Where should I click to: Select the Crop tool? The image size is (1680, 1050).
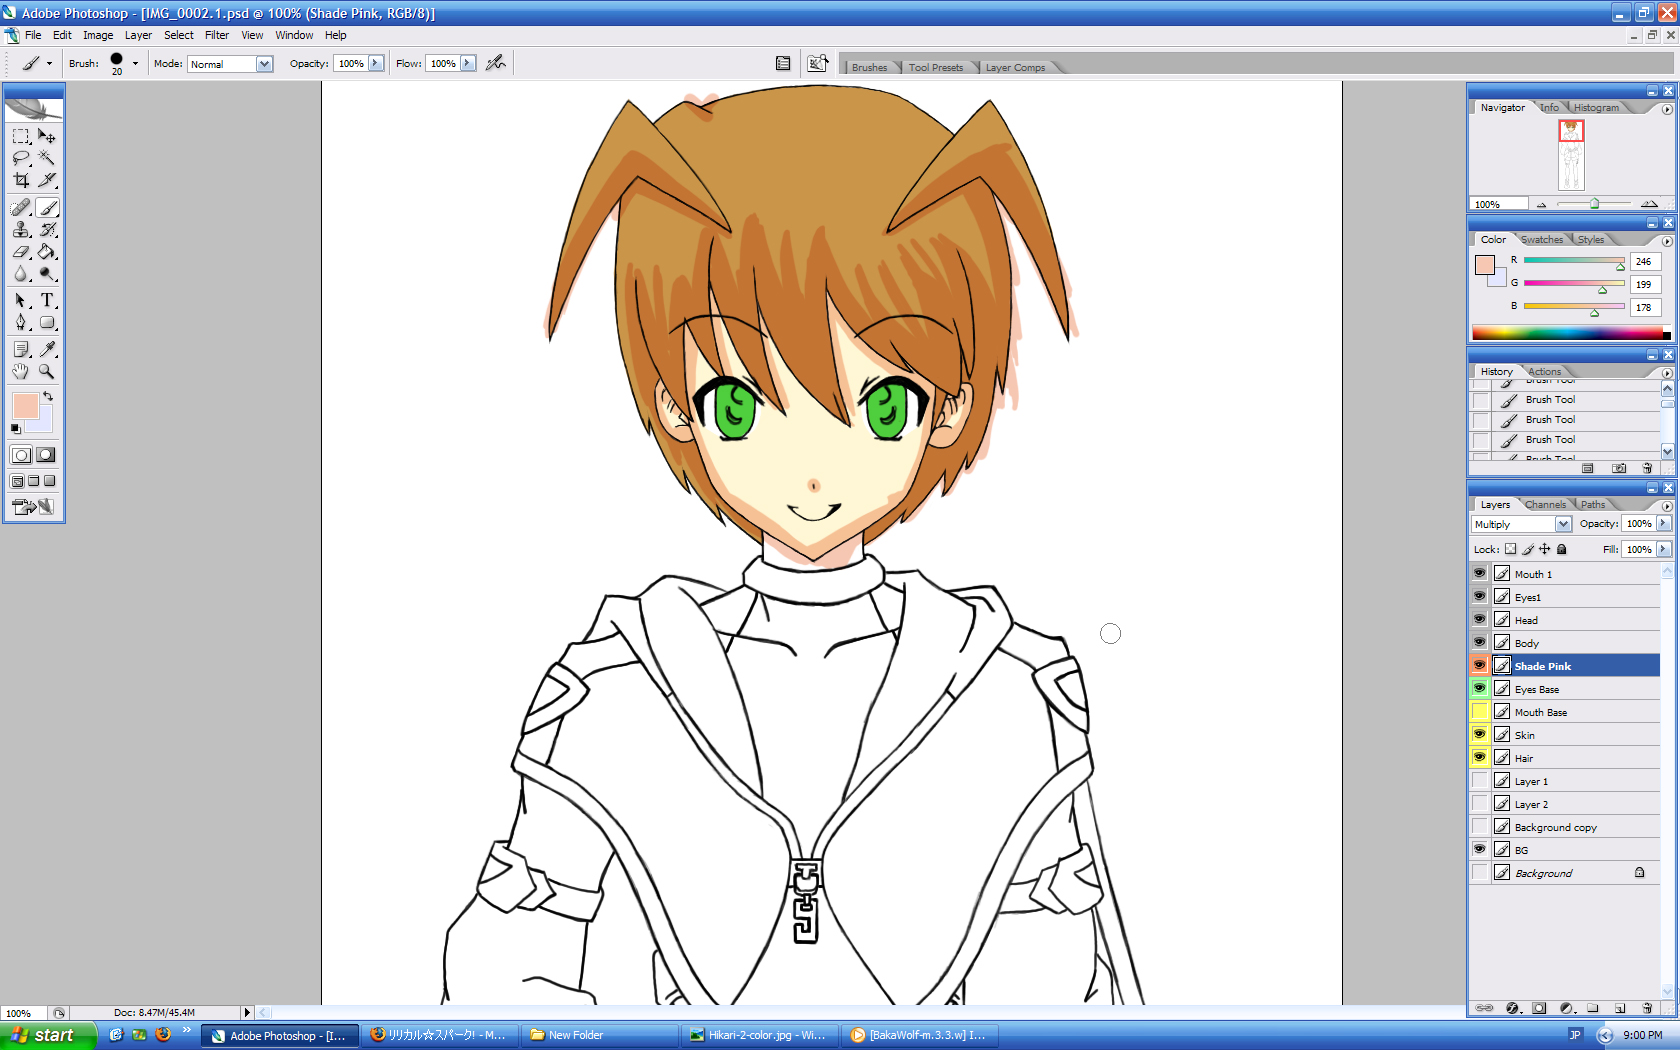pos(21,181)
